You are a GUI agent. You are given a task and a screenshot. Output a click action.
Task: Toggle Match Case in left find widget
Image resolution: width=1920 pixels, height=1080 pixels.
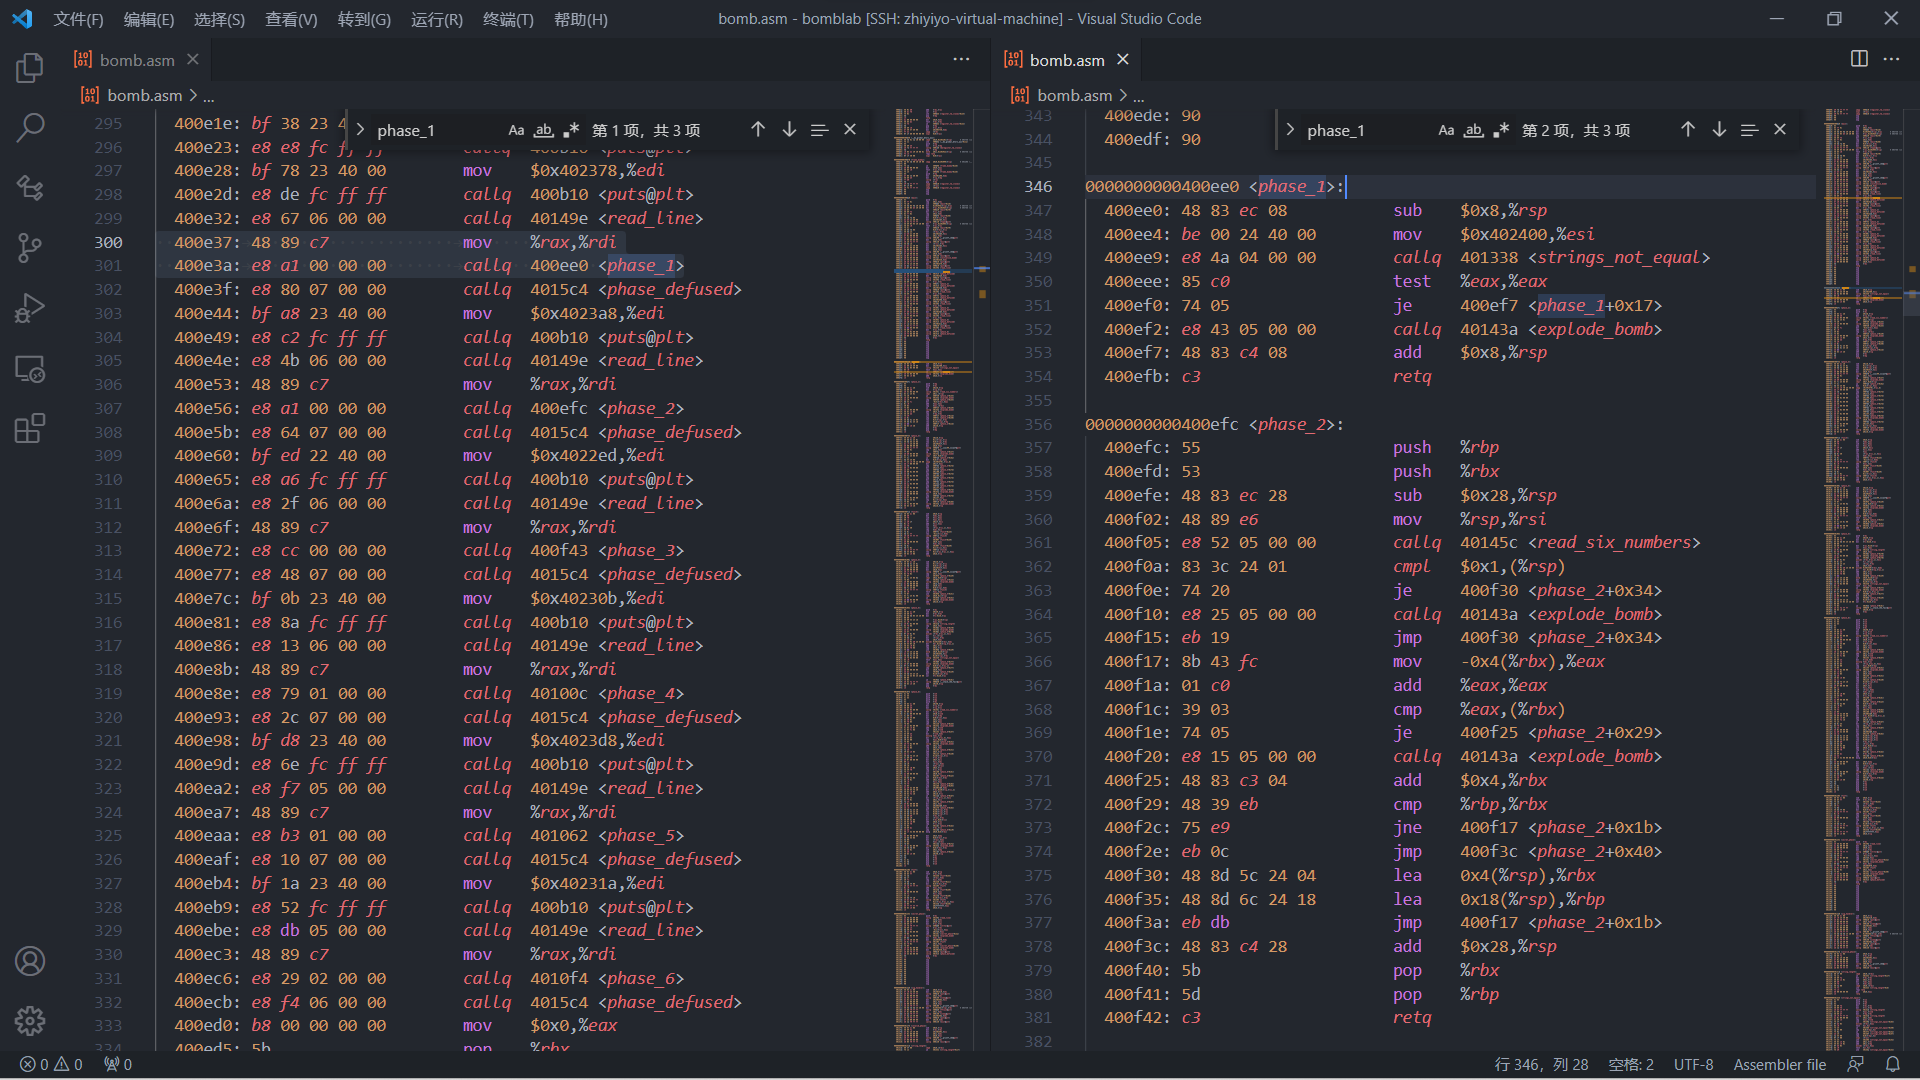point(516,130)
